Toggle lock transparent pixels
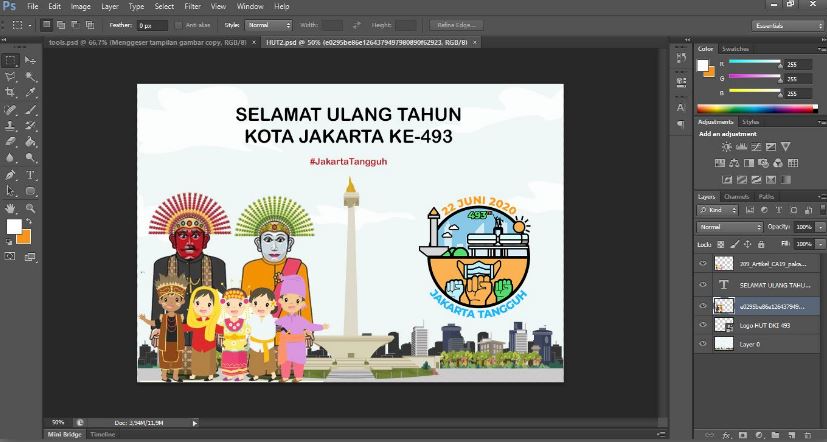 [721, 244]
